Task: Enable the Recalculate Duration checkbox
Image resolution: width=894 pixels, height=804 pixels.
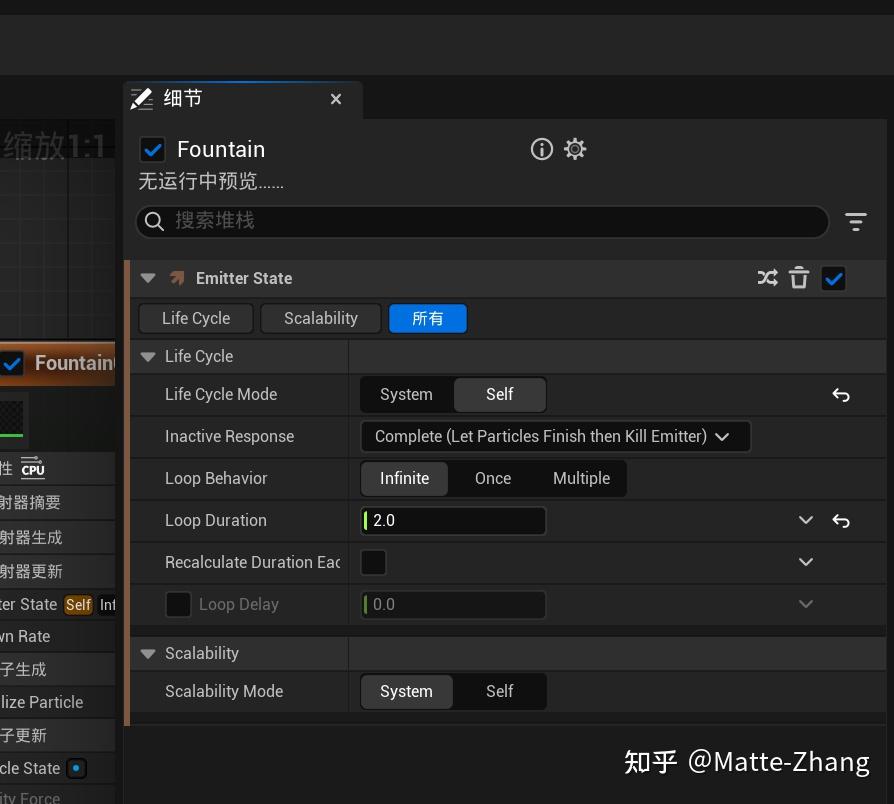Action: (x=373, y=562)
